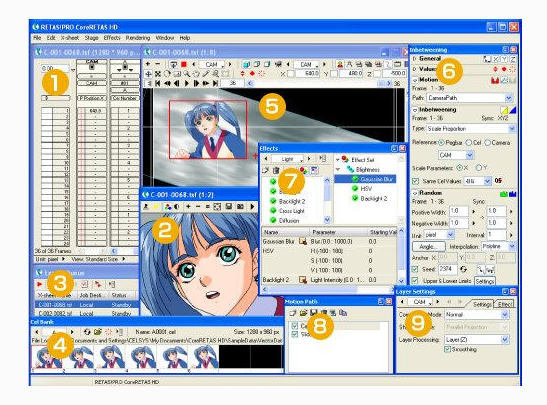This screenshot has width=547, height=405.
Task: Select the Y scale parameter radio button
Action: (x=480, y=168)
